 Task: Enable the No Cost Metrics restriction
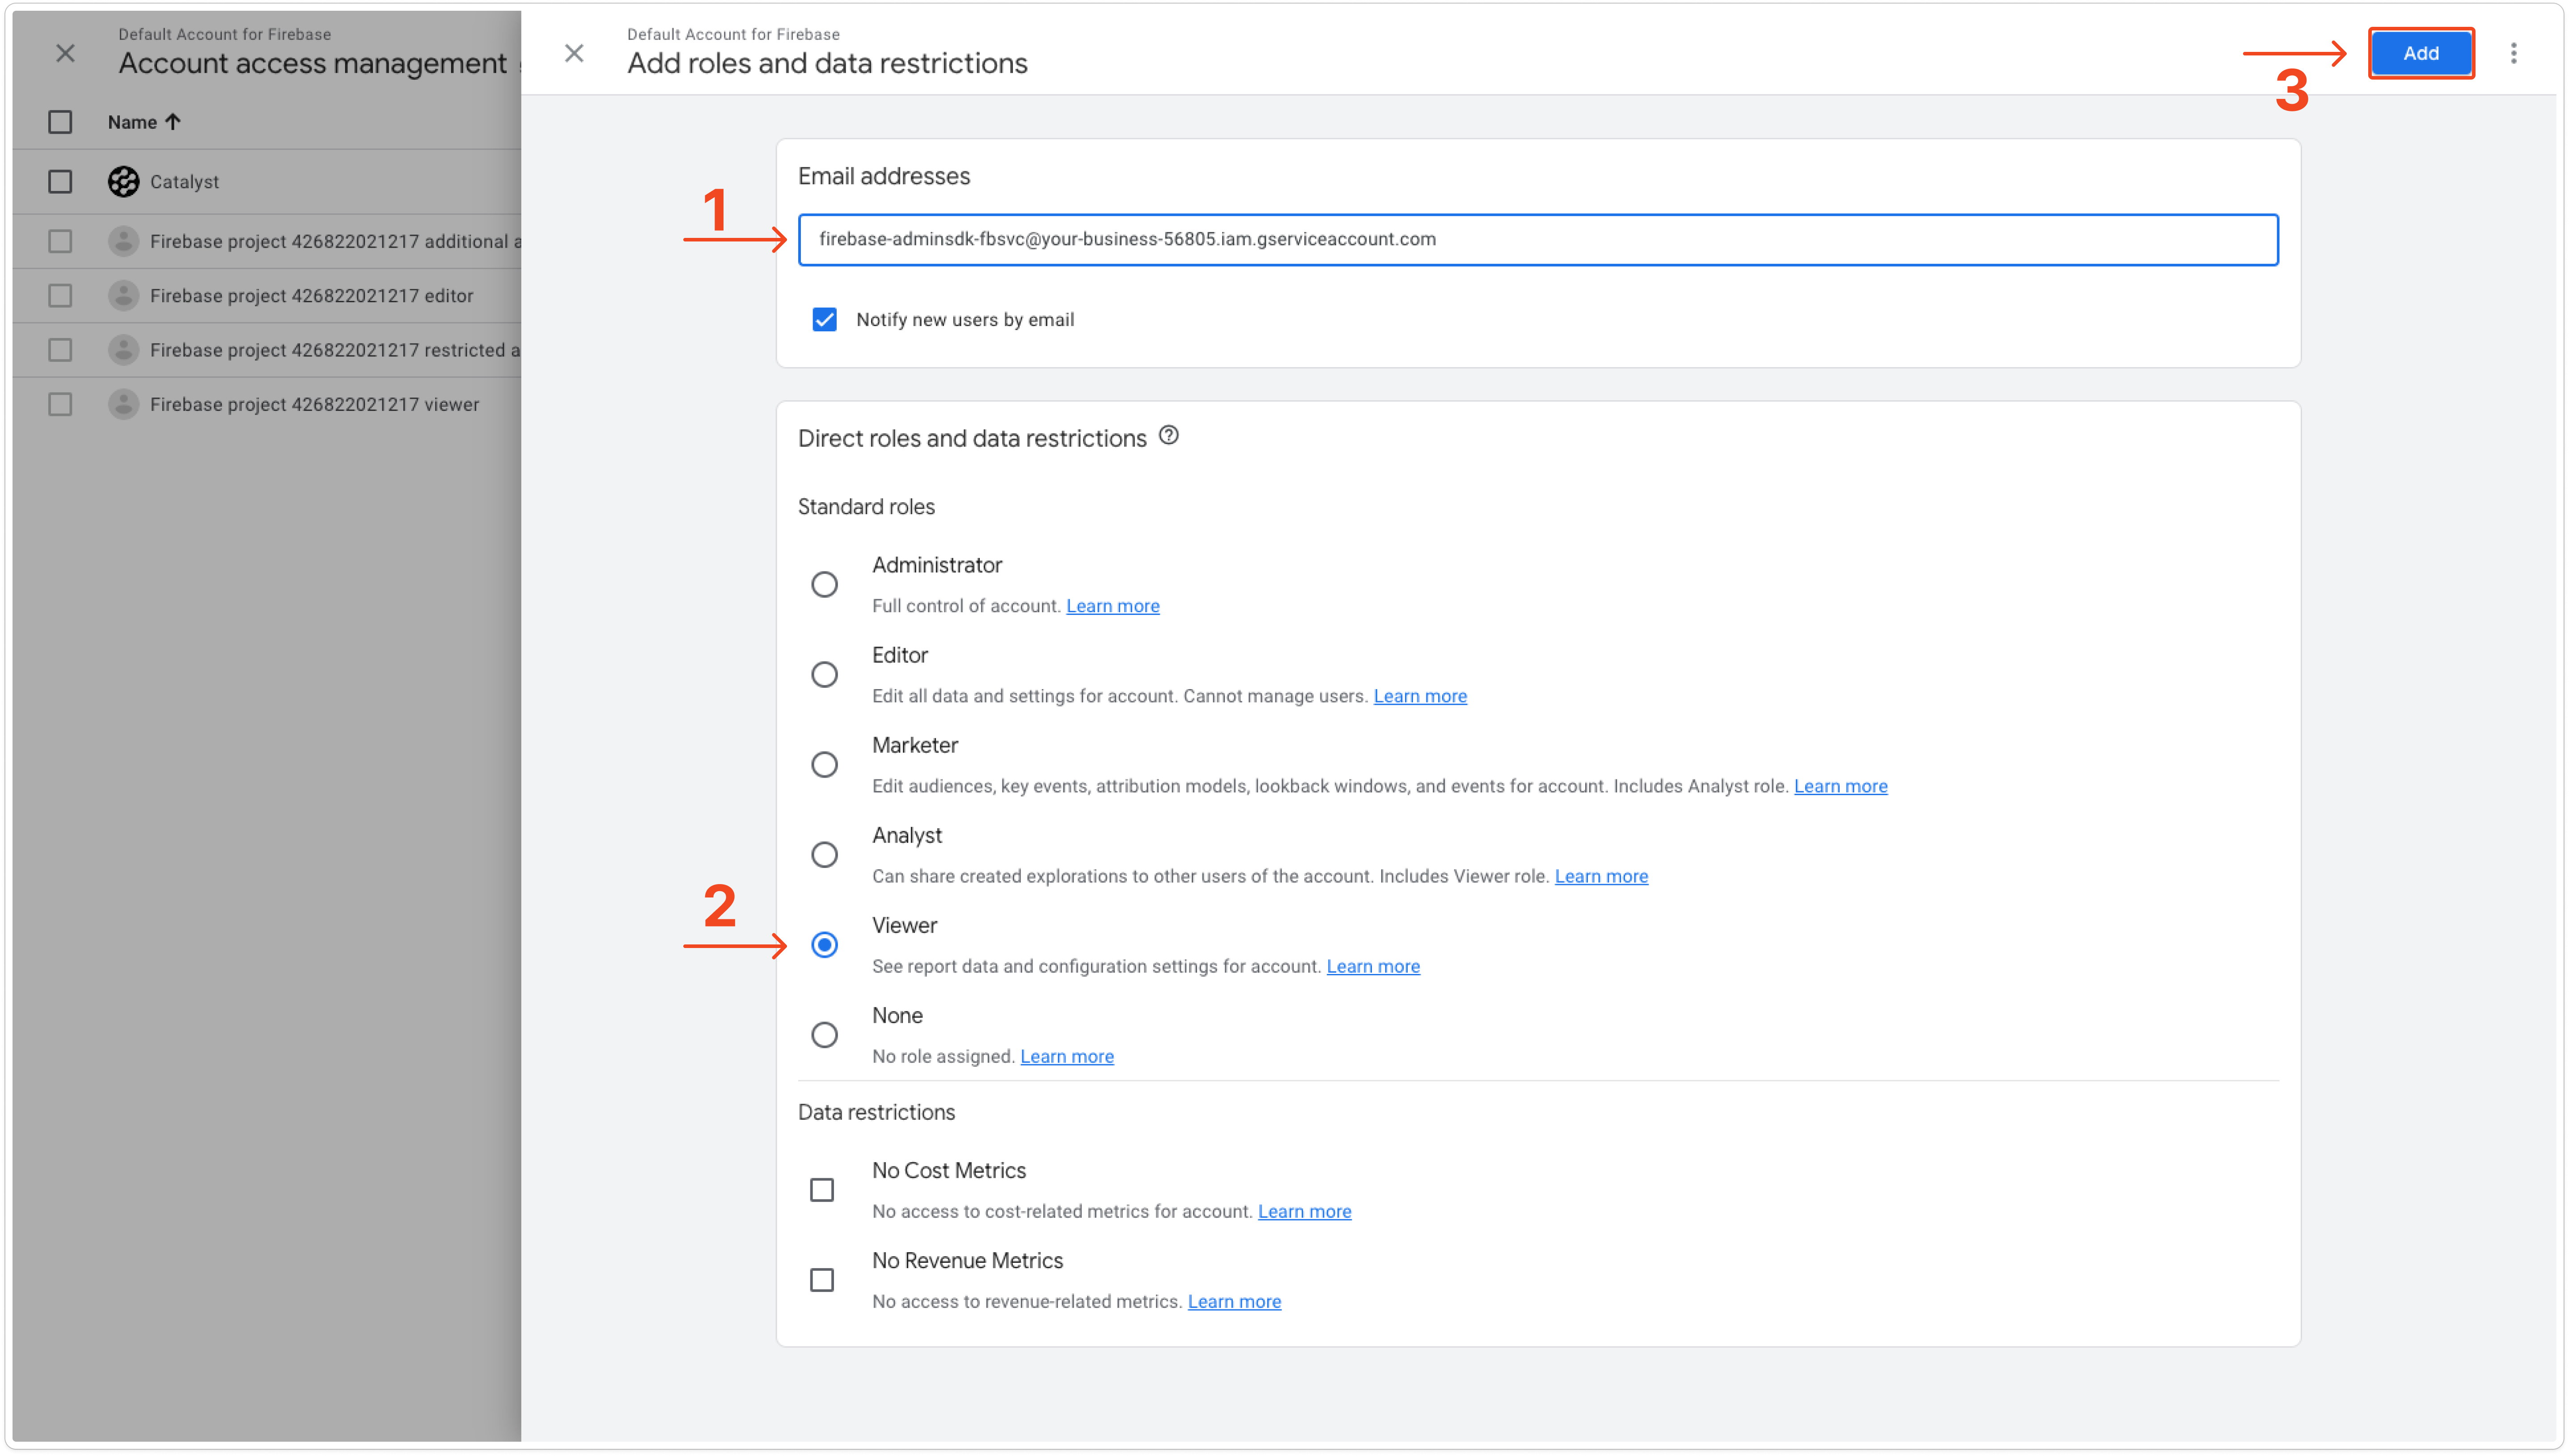822,1190
